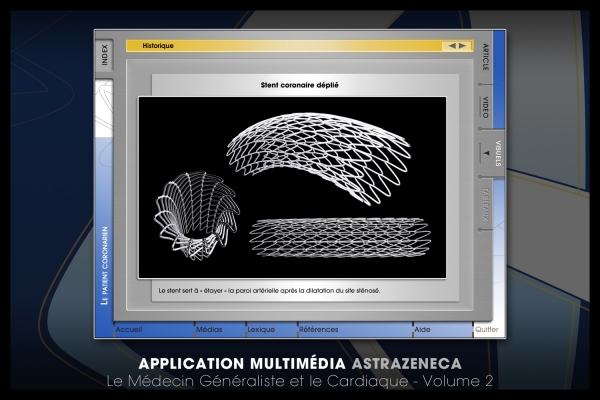
Task: Click the stent coronaire image
Action: (x=301, y=187)
